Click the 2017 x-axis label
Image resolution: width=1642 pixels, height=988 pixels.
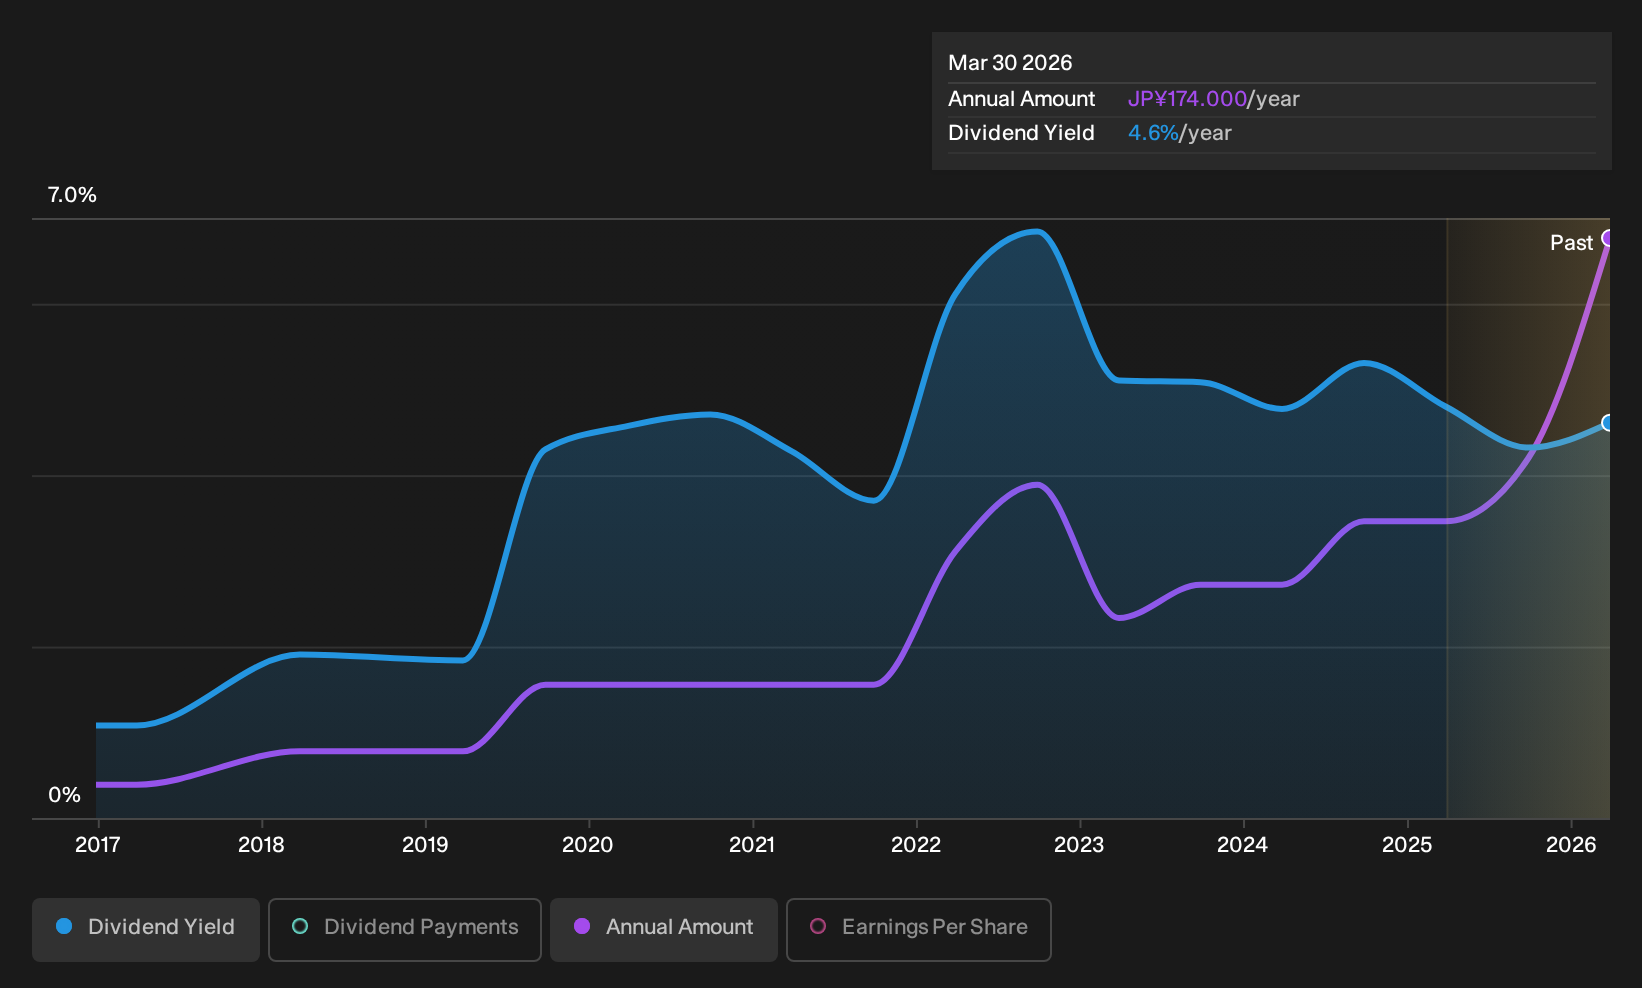[x=97, y=845]
